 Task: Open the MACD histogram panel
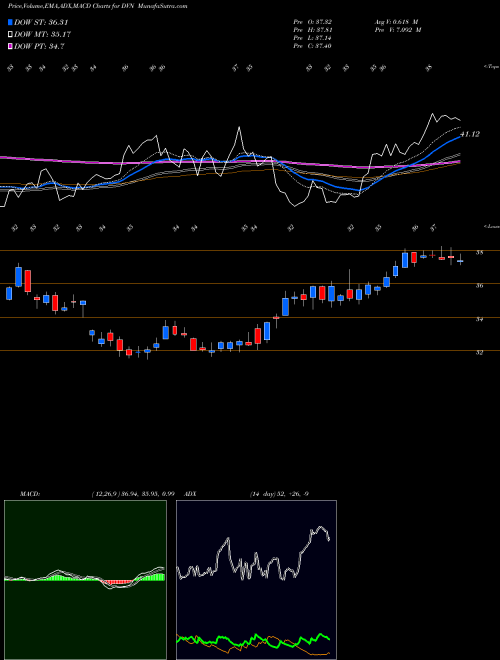pyautogui.click(x=85, y=580)
